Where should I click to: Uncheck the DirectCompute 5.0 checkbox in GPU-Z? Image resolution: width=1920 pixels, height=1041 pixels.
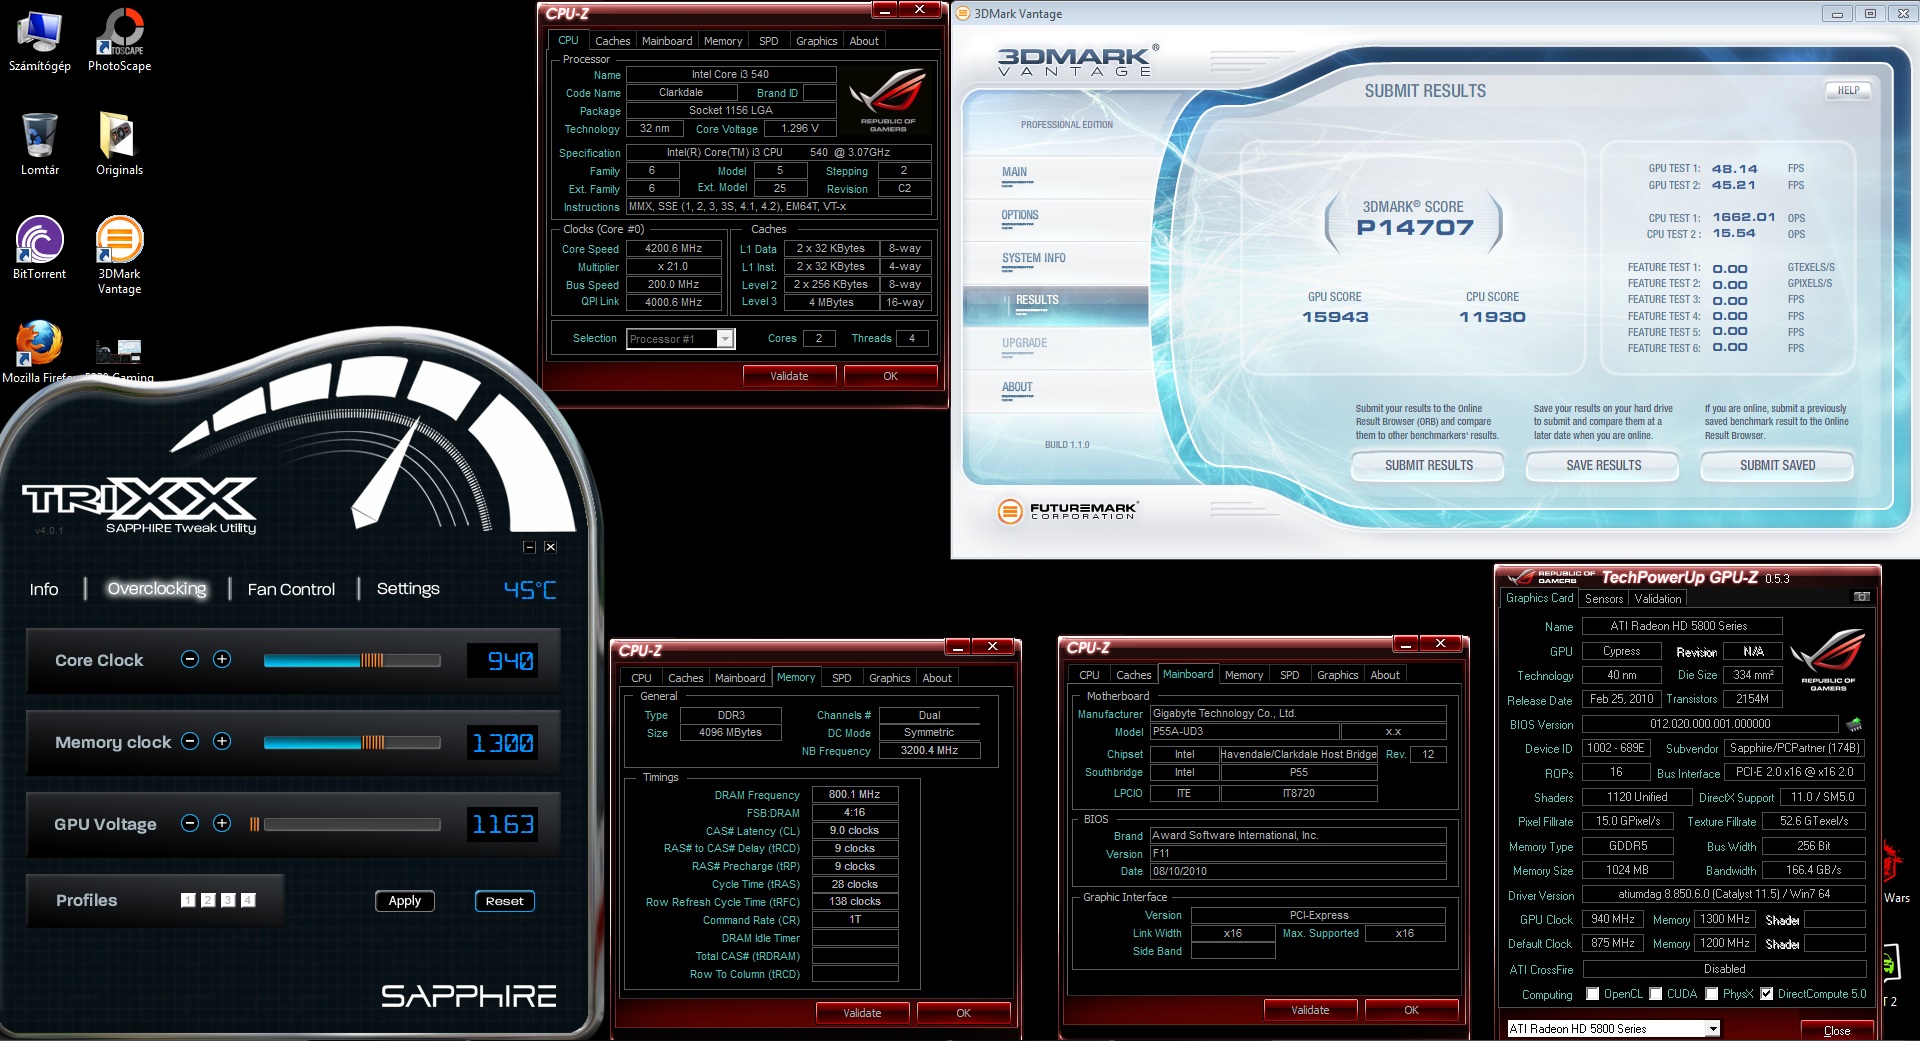click(1767, 994)
